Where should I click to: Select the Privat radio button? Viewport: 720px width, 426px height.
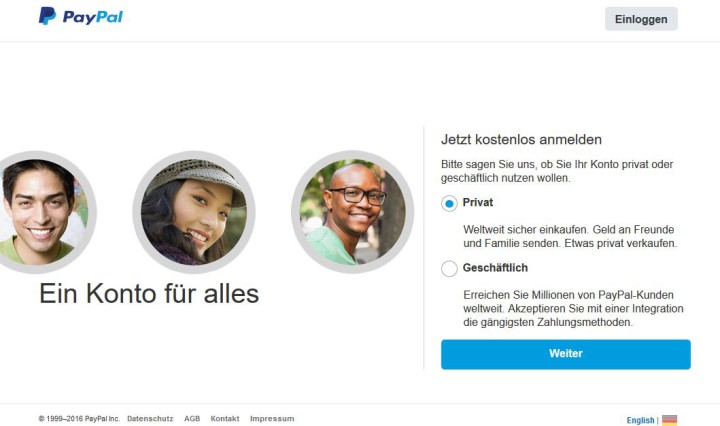450,203
